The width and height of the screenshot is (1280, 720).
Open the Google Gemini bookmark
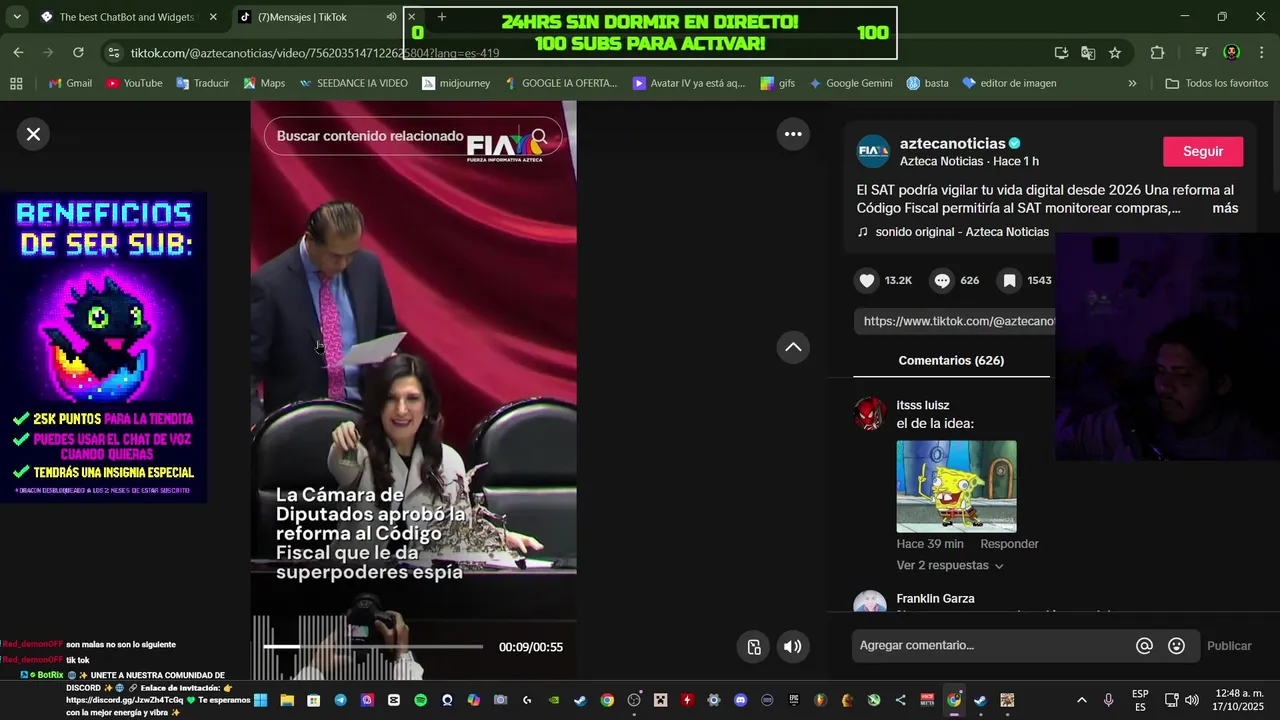(x=850, y=83)
